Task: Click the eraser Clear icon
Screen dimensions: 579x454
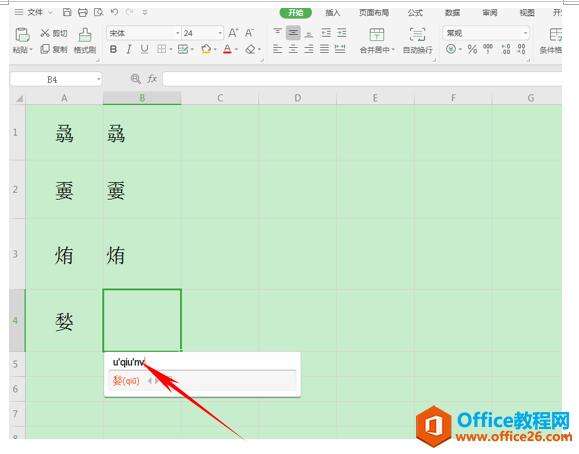Action: pyautogui.click(x=250, y=49)
